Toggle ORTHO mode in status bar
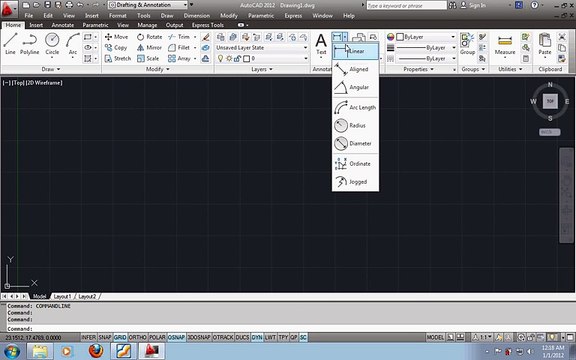The height and width of the screenshot is (360, 576). tap(138, 337)
